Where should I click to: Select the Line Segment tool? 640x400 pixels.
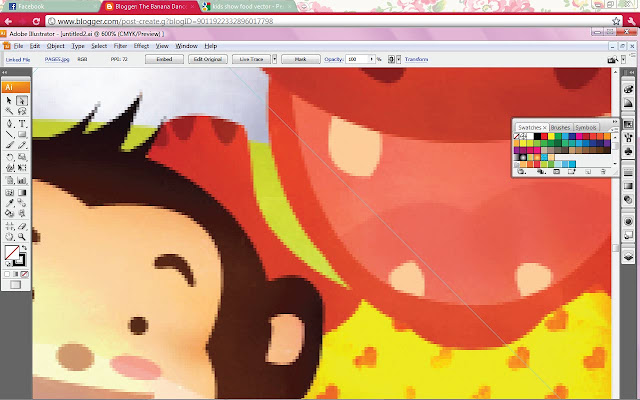[x=9, y=135]
